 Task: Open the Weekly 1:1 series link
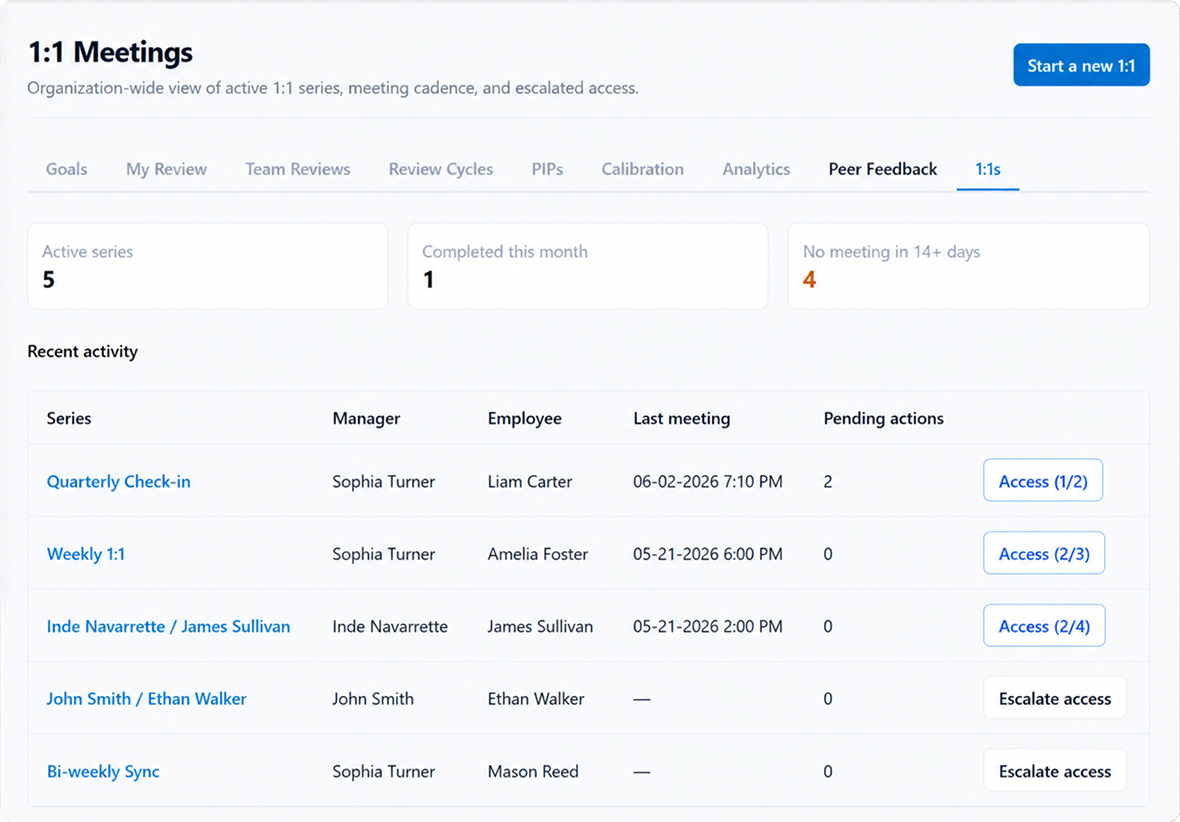[x=86, y=554]
